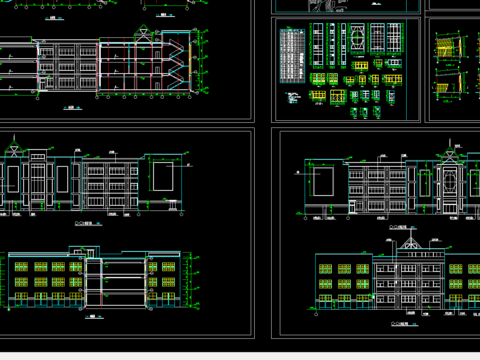Select the oval-patterned window detail drawing
The image size is (480, 360).
point(357,38)
